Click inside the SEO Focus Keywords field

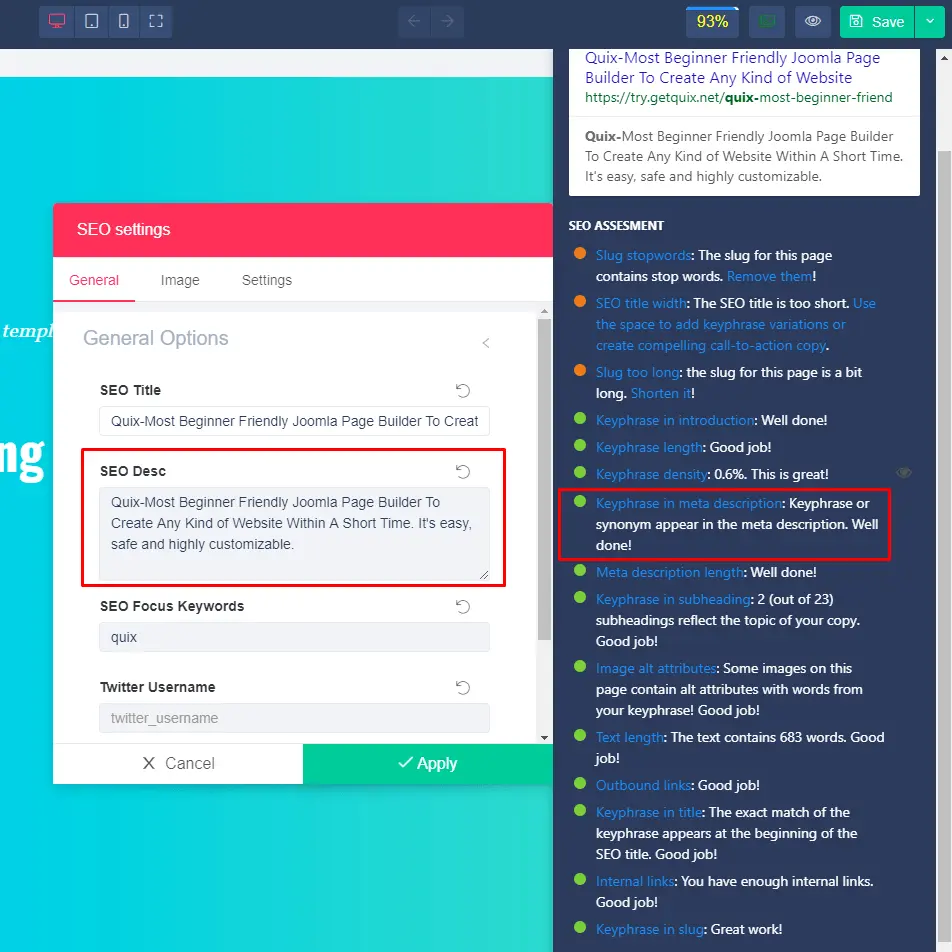pyautogui.click(x=293, y=637)
